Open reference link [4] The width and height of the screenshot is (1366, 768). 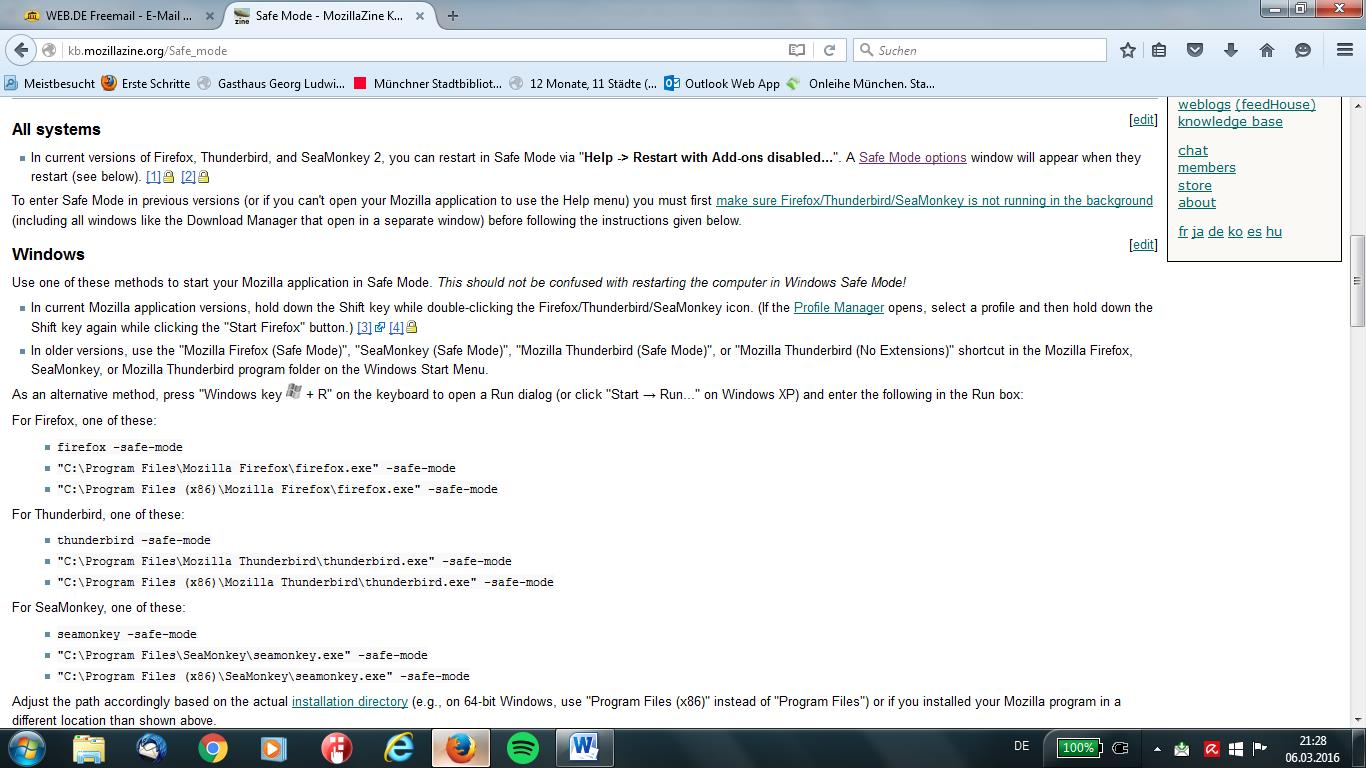point(396,327)
